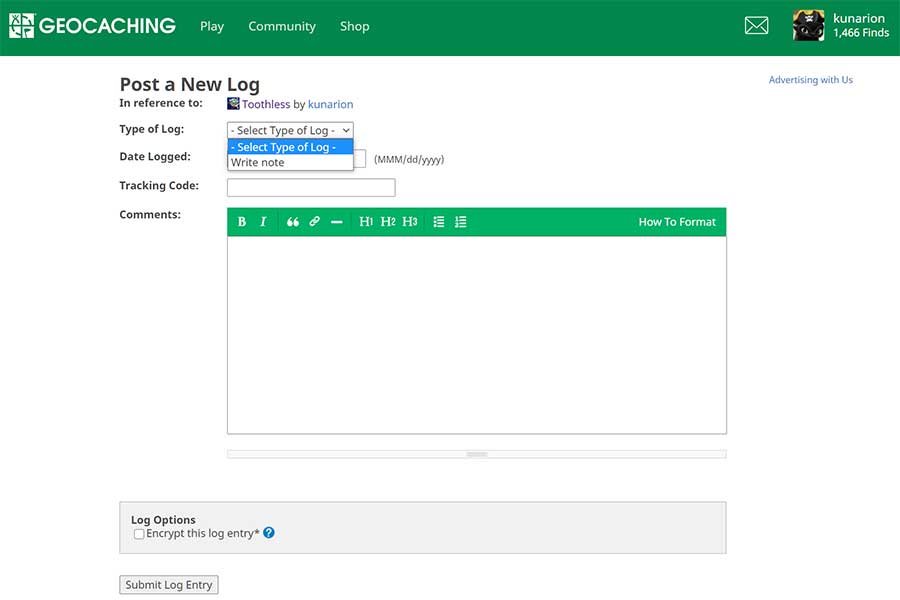The width and height of the screenshot is (900, 600).
Task: Open the How To Format link
Action: (677, 222)
